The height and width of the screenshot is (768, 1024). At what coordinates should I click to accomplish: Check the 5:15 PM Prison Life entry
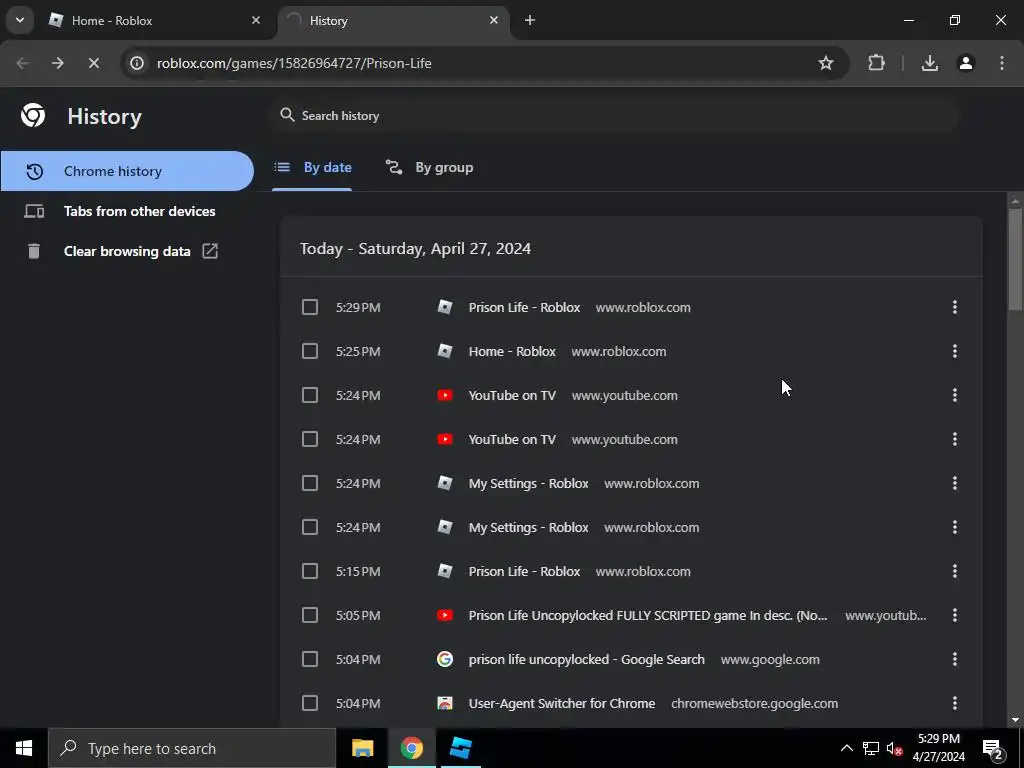310,571
